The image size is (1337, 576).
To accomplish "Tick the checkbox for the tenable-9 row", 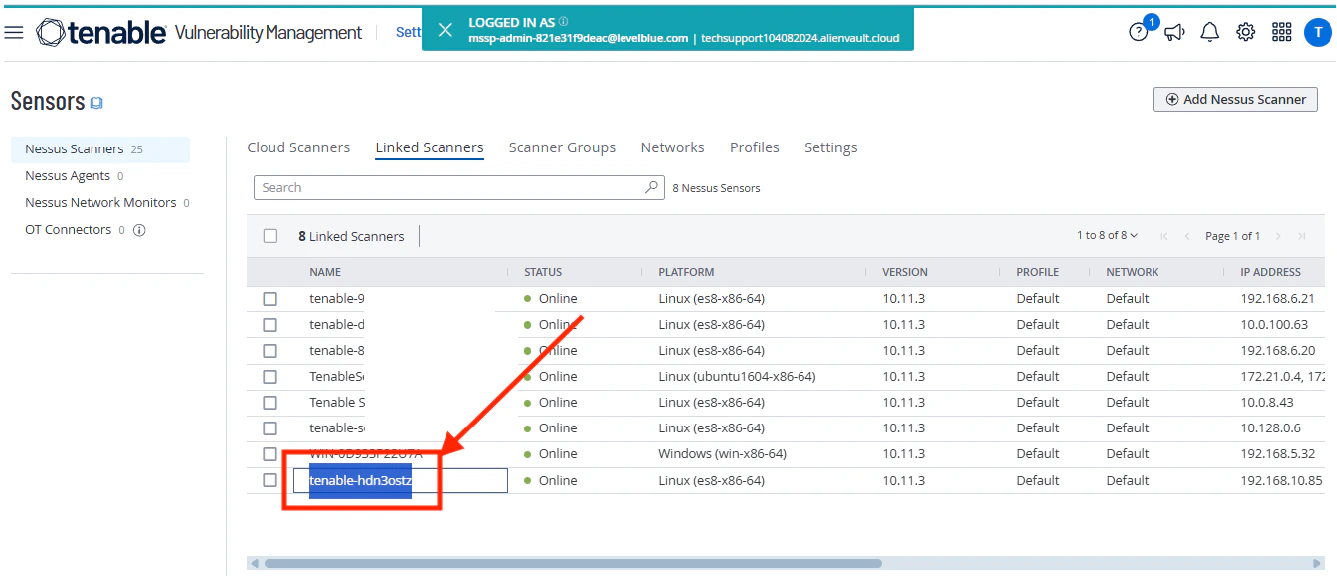I will click(x=270, y=299).
